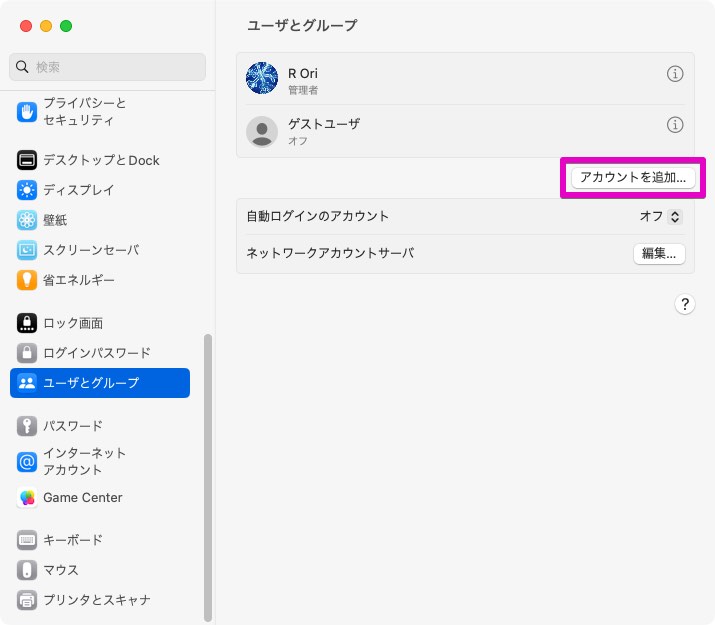The width and height of the screenshot is (715, 625).
Task: Open the スクリーンセーバ icon
Action: pyautogui.click(x=27, y=250)
